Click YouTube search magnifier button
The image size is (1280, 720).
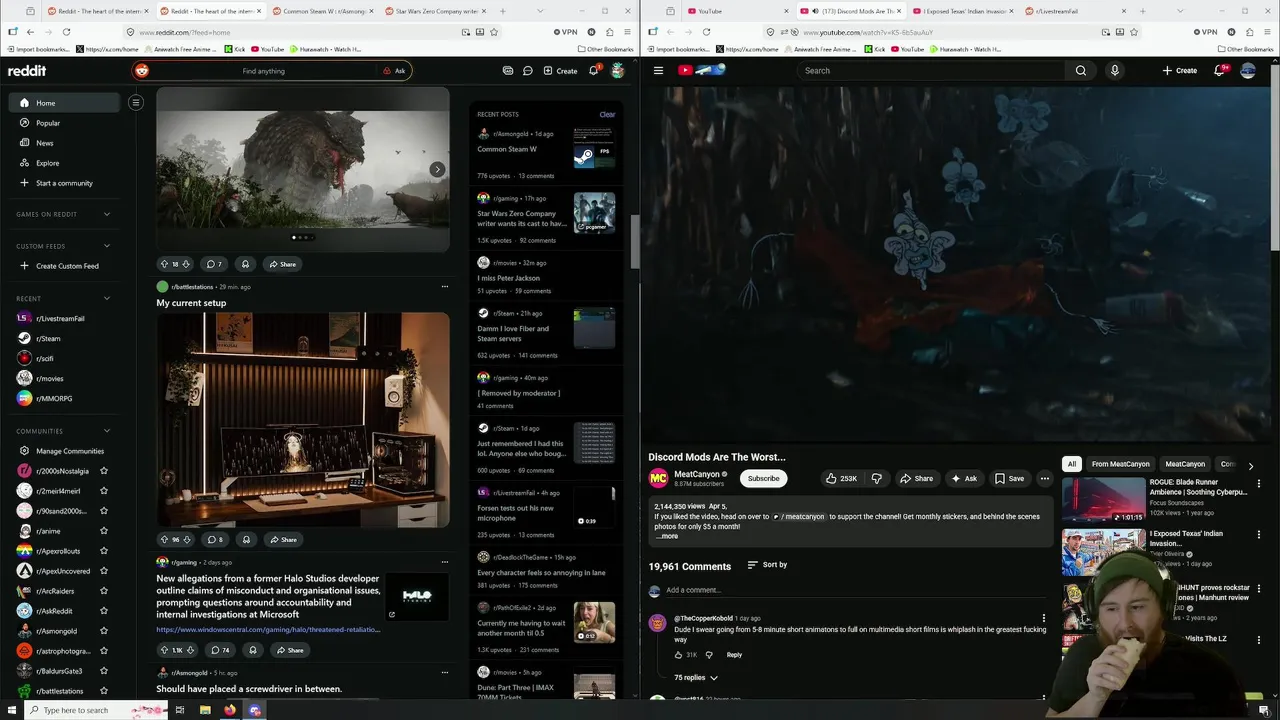[1081, 70]
